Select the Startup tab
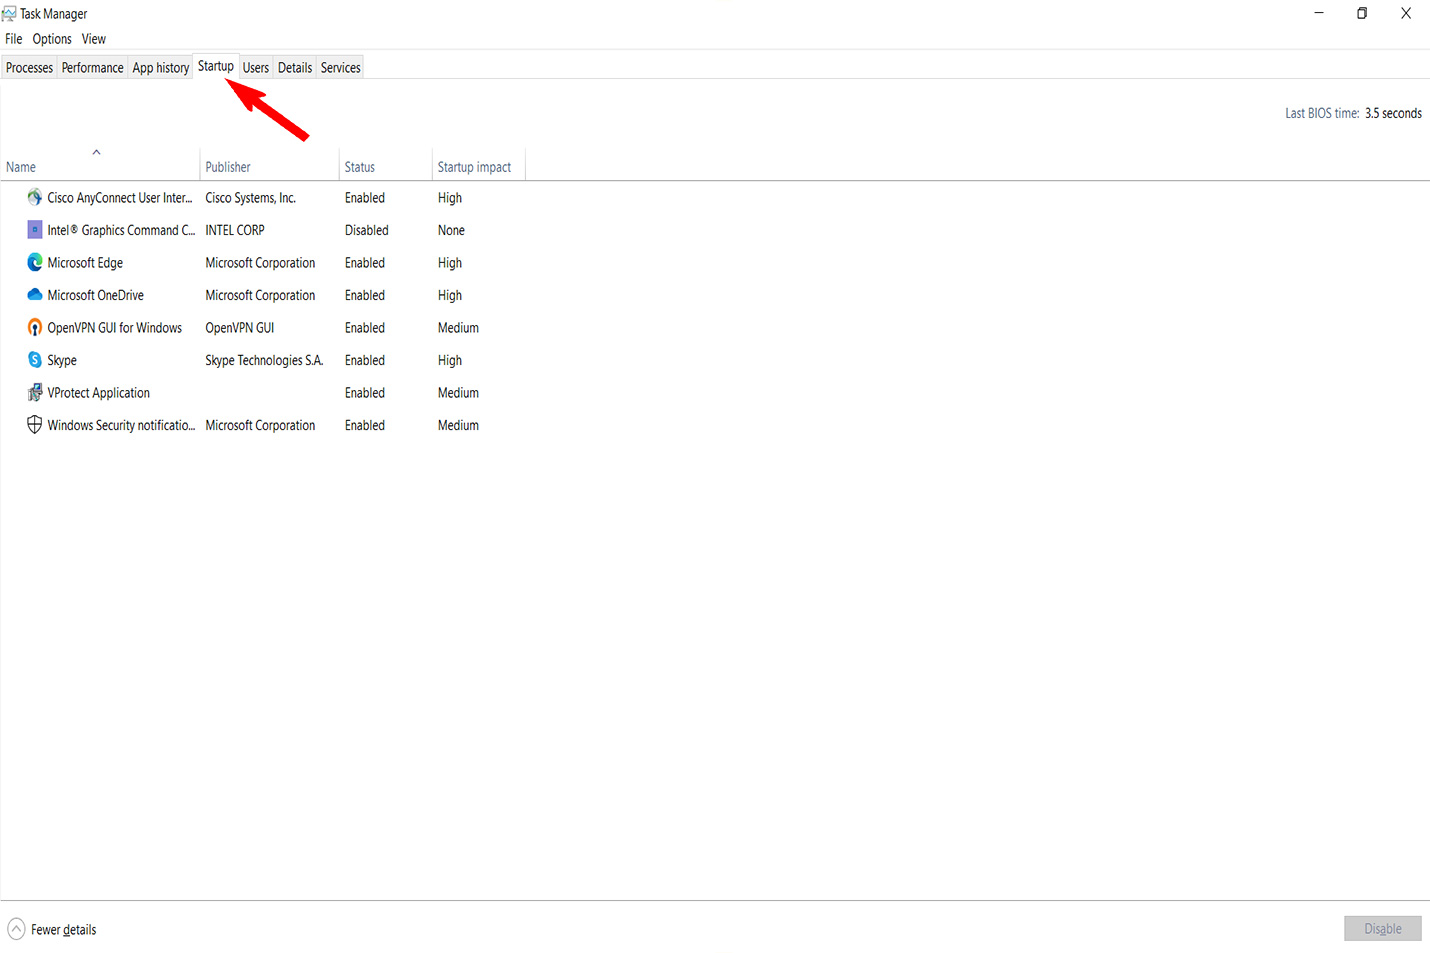 [216, 66]
